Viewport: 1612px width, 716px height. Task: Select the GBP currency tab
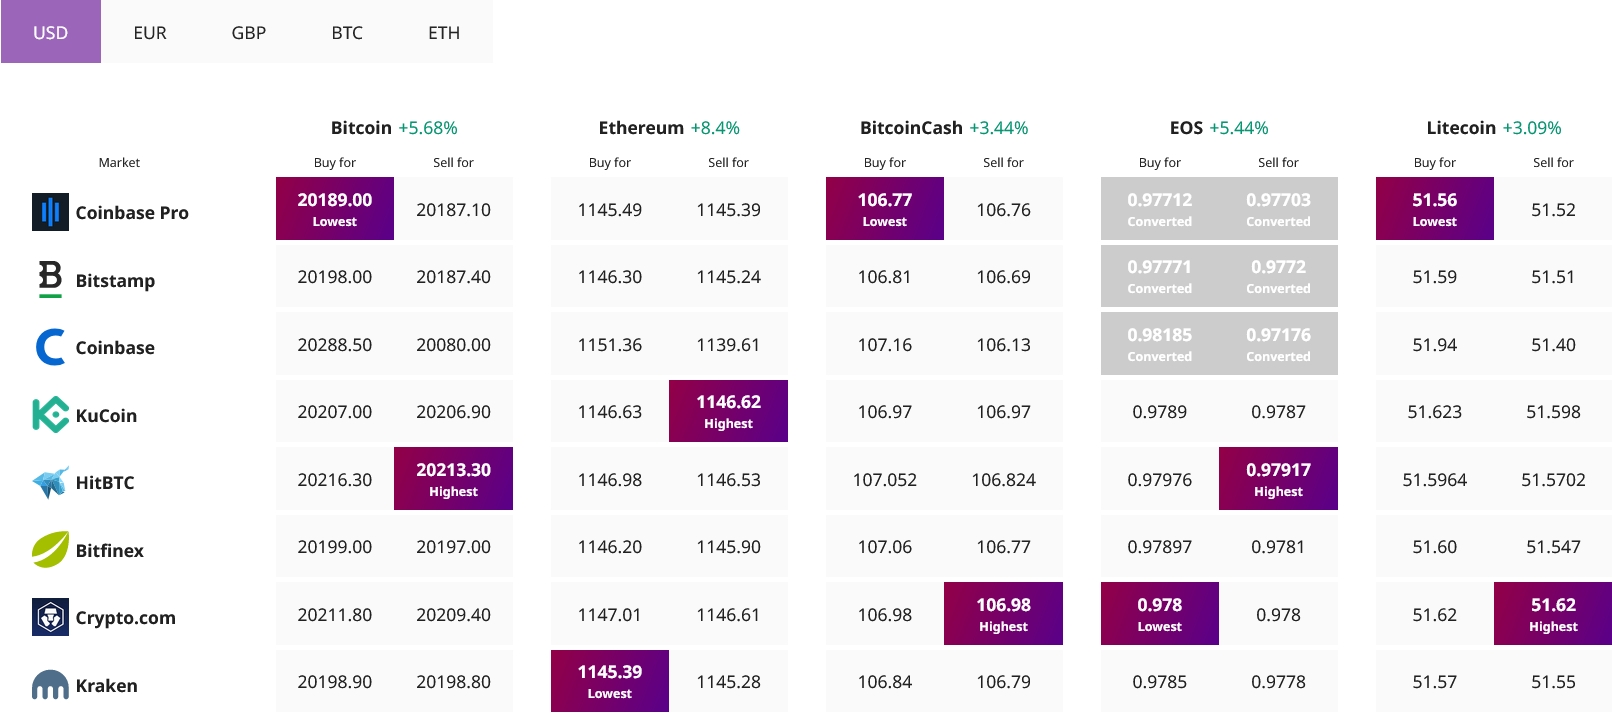(249, 32)
